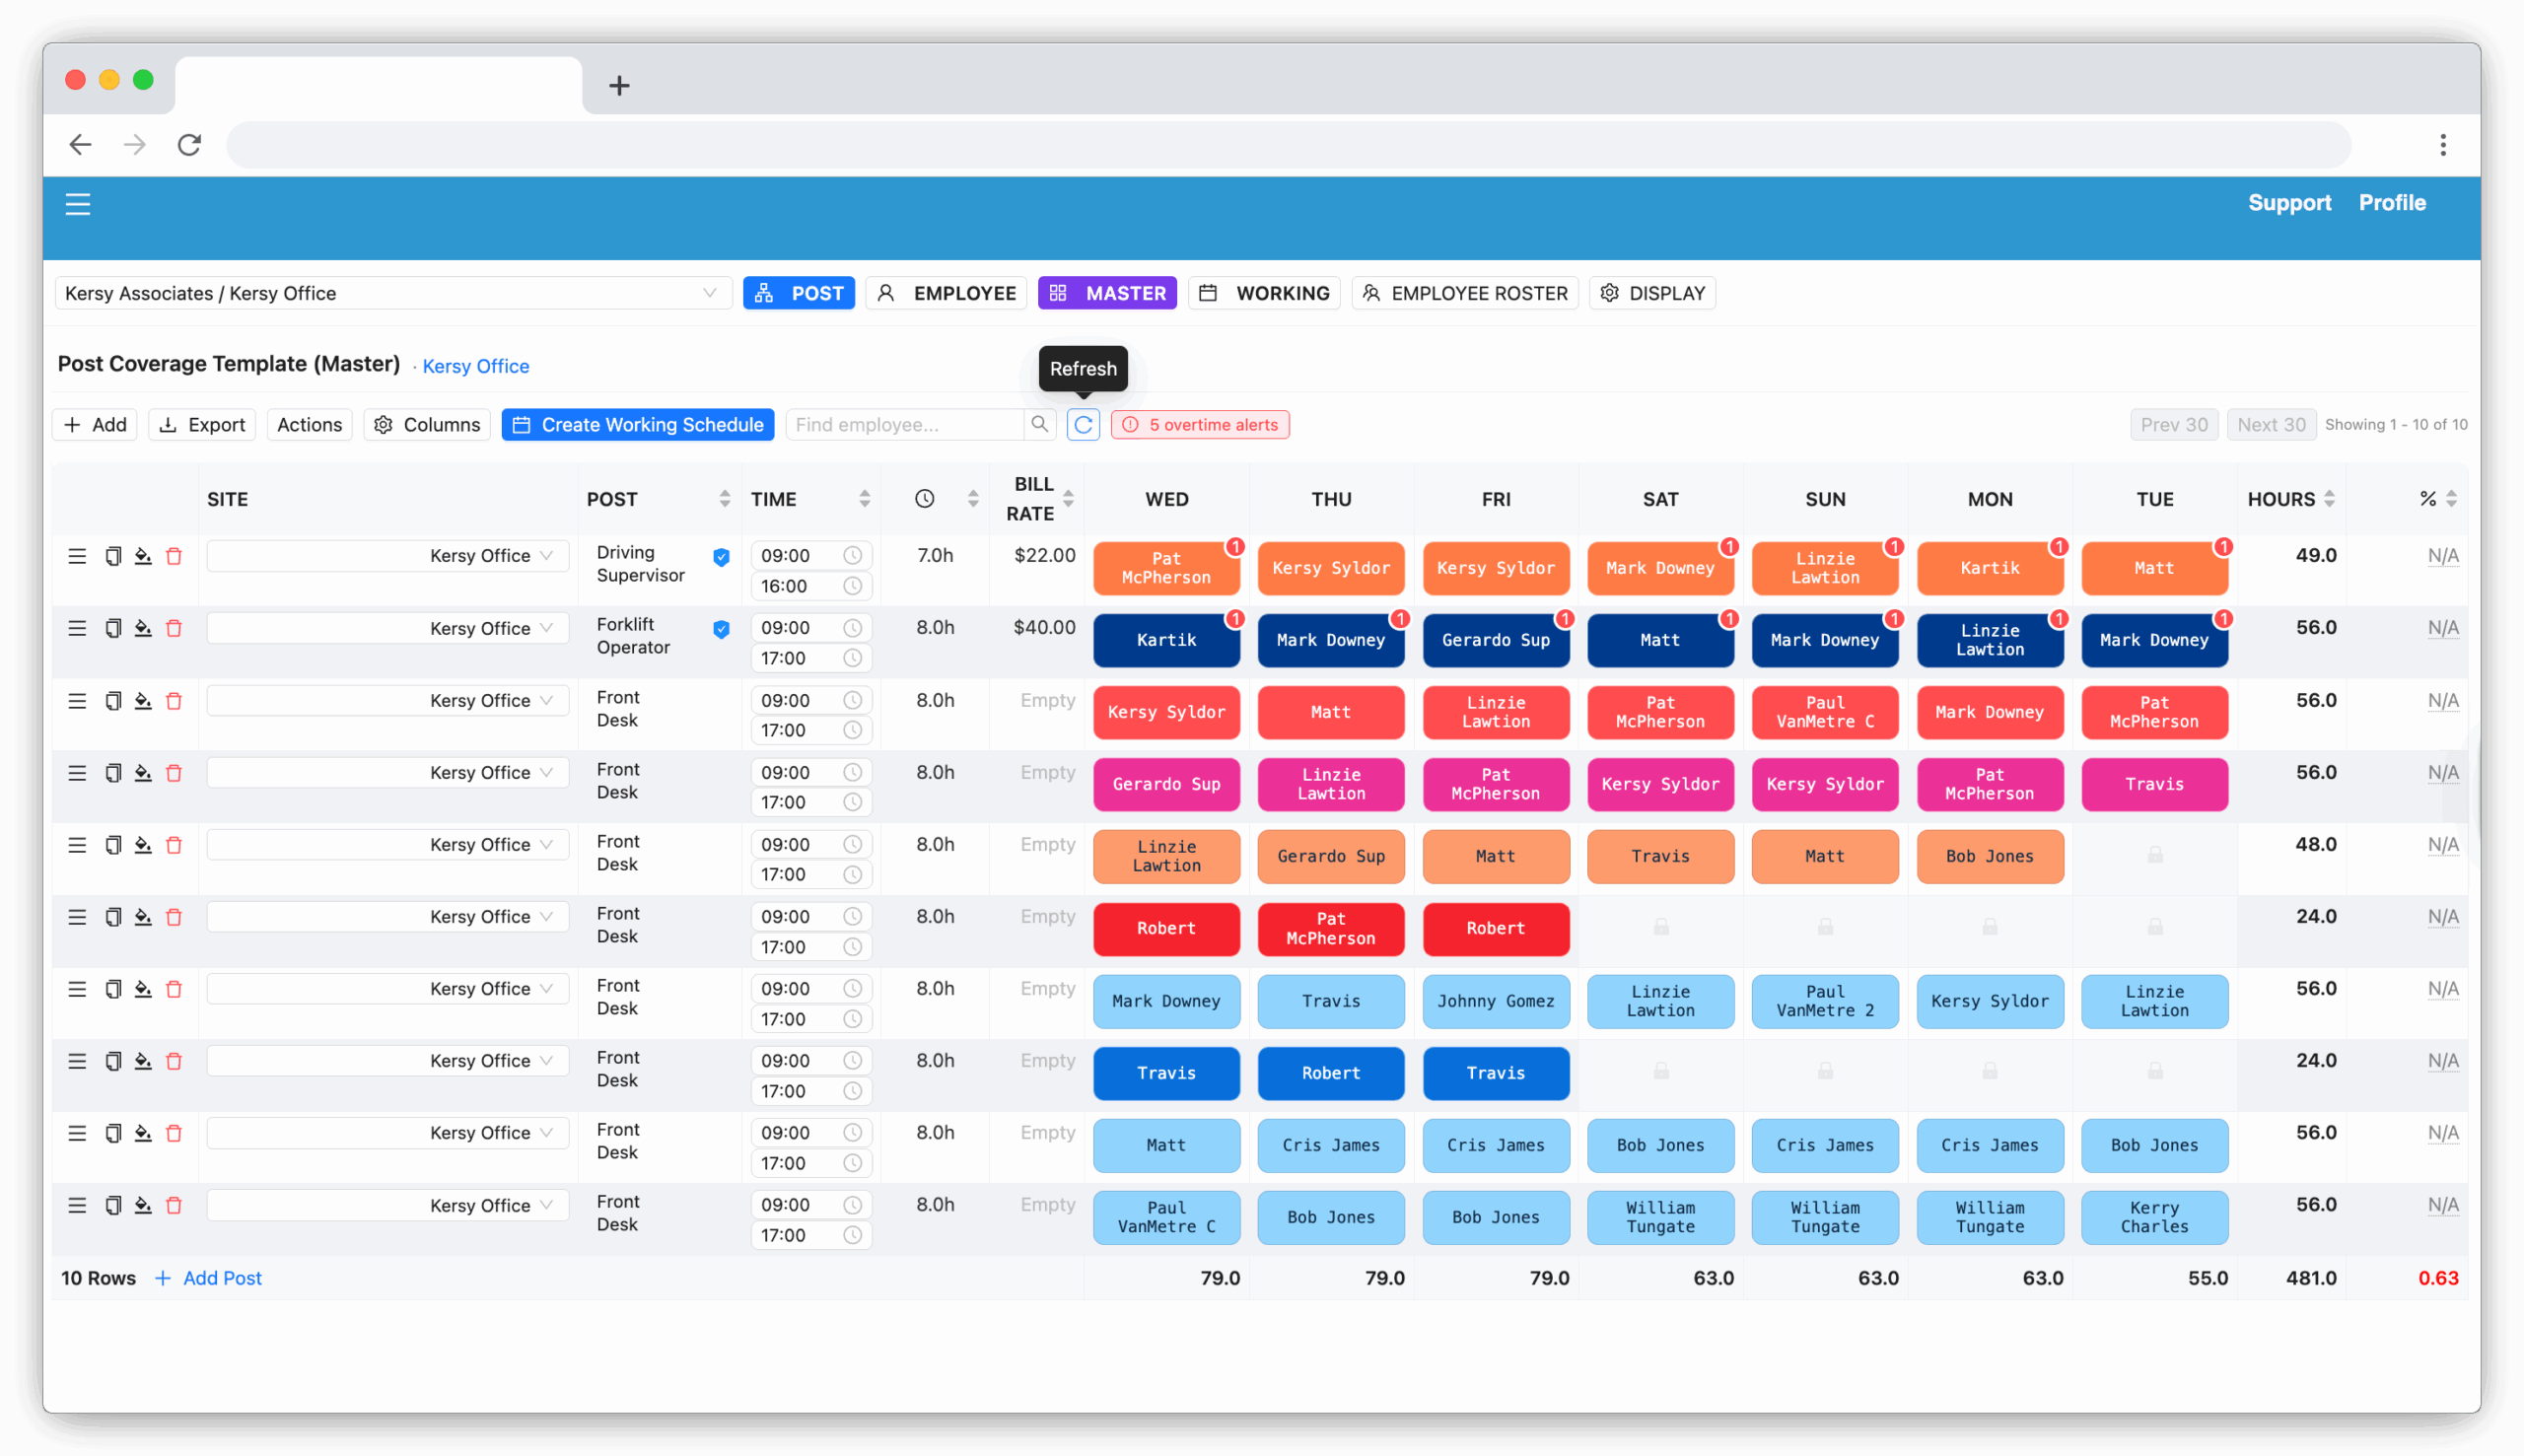Image resolution: width=2524 pixels, height=1456 pixels.
Task: Open the EMPLOYEE ROSTER tab
Action: [1464, 293]
